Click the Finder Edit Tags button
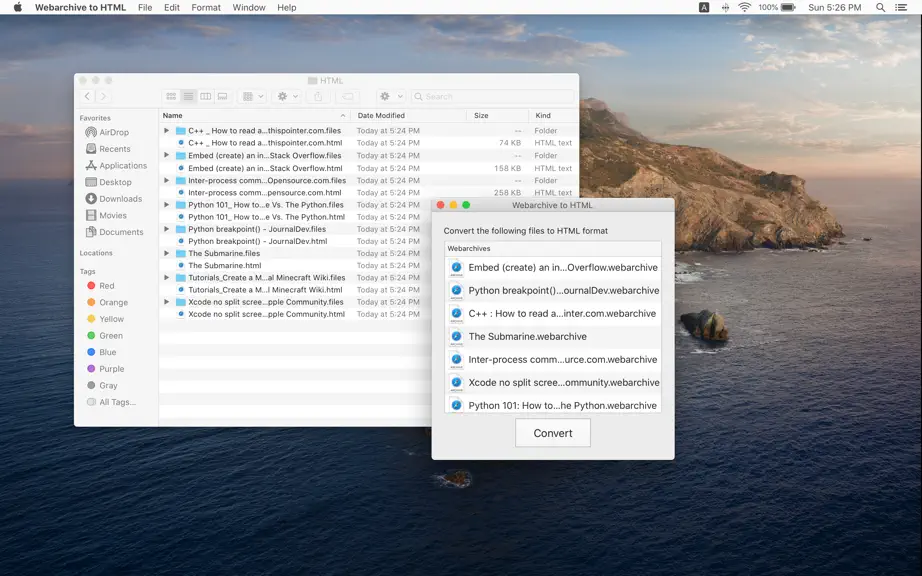This screenshot has height=576, width=922. click(x=348, y=96)
